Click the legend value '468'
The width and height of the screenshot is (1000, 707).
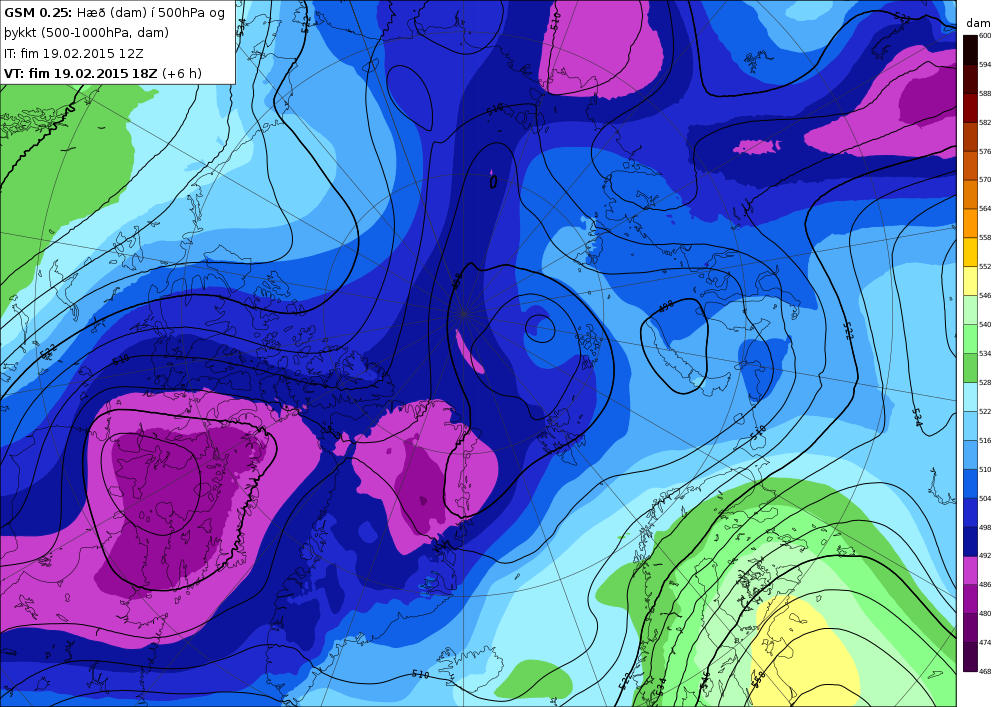tap(985, 671)
